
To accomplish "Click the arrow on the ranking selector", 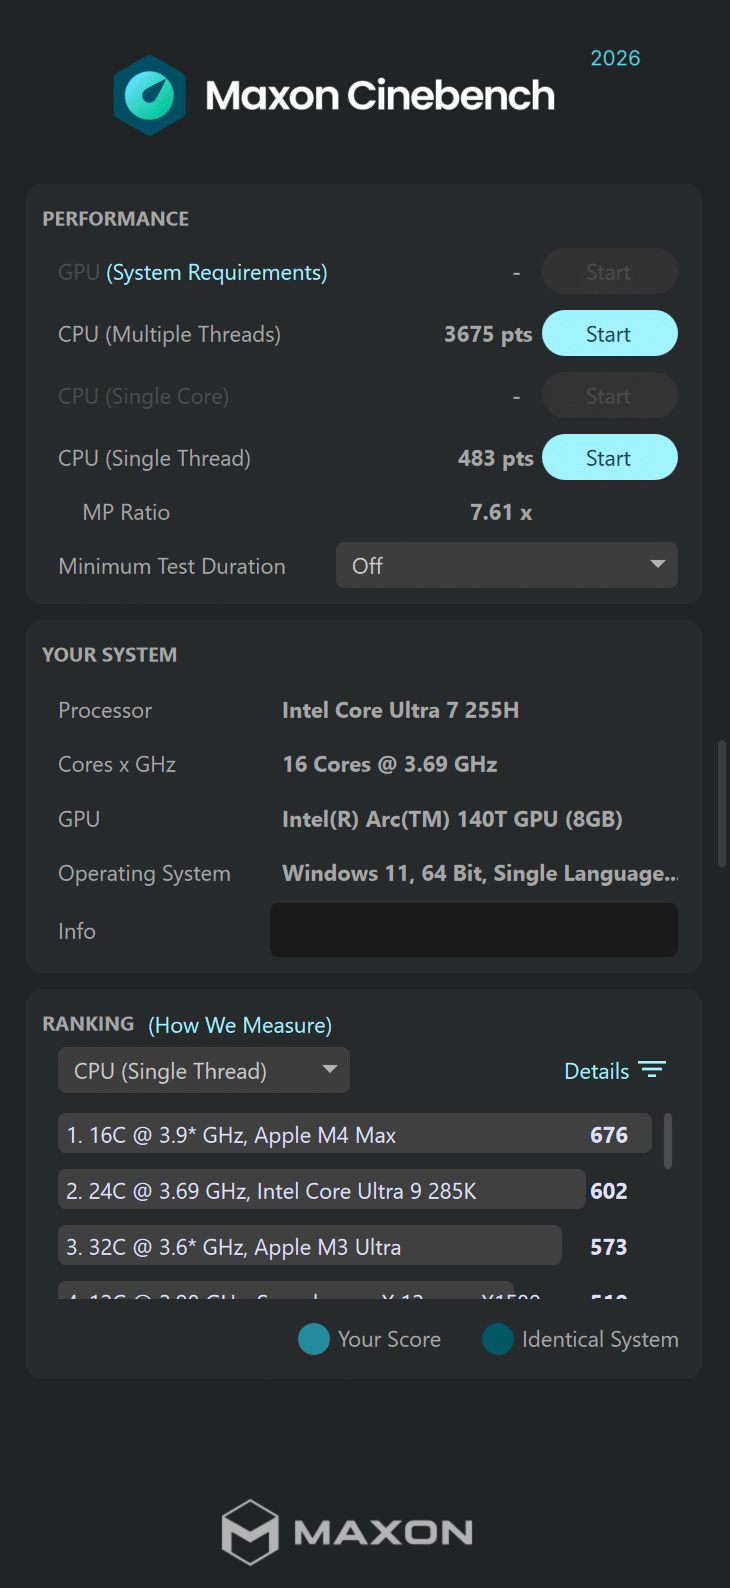I will click(x=330, y=1070).
